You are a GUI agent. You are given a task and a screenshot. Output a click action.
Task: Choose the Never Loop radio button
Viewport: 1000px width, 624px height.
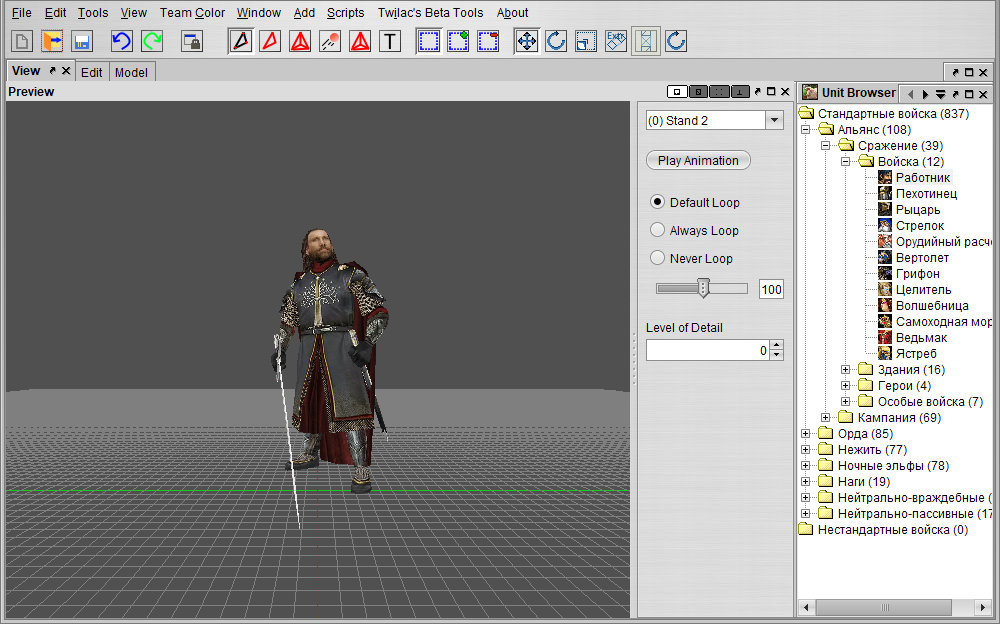(x=657, y=258)
